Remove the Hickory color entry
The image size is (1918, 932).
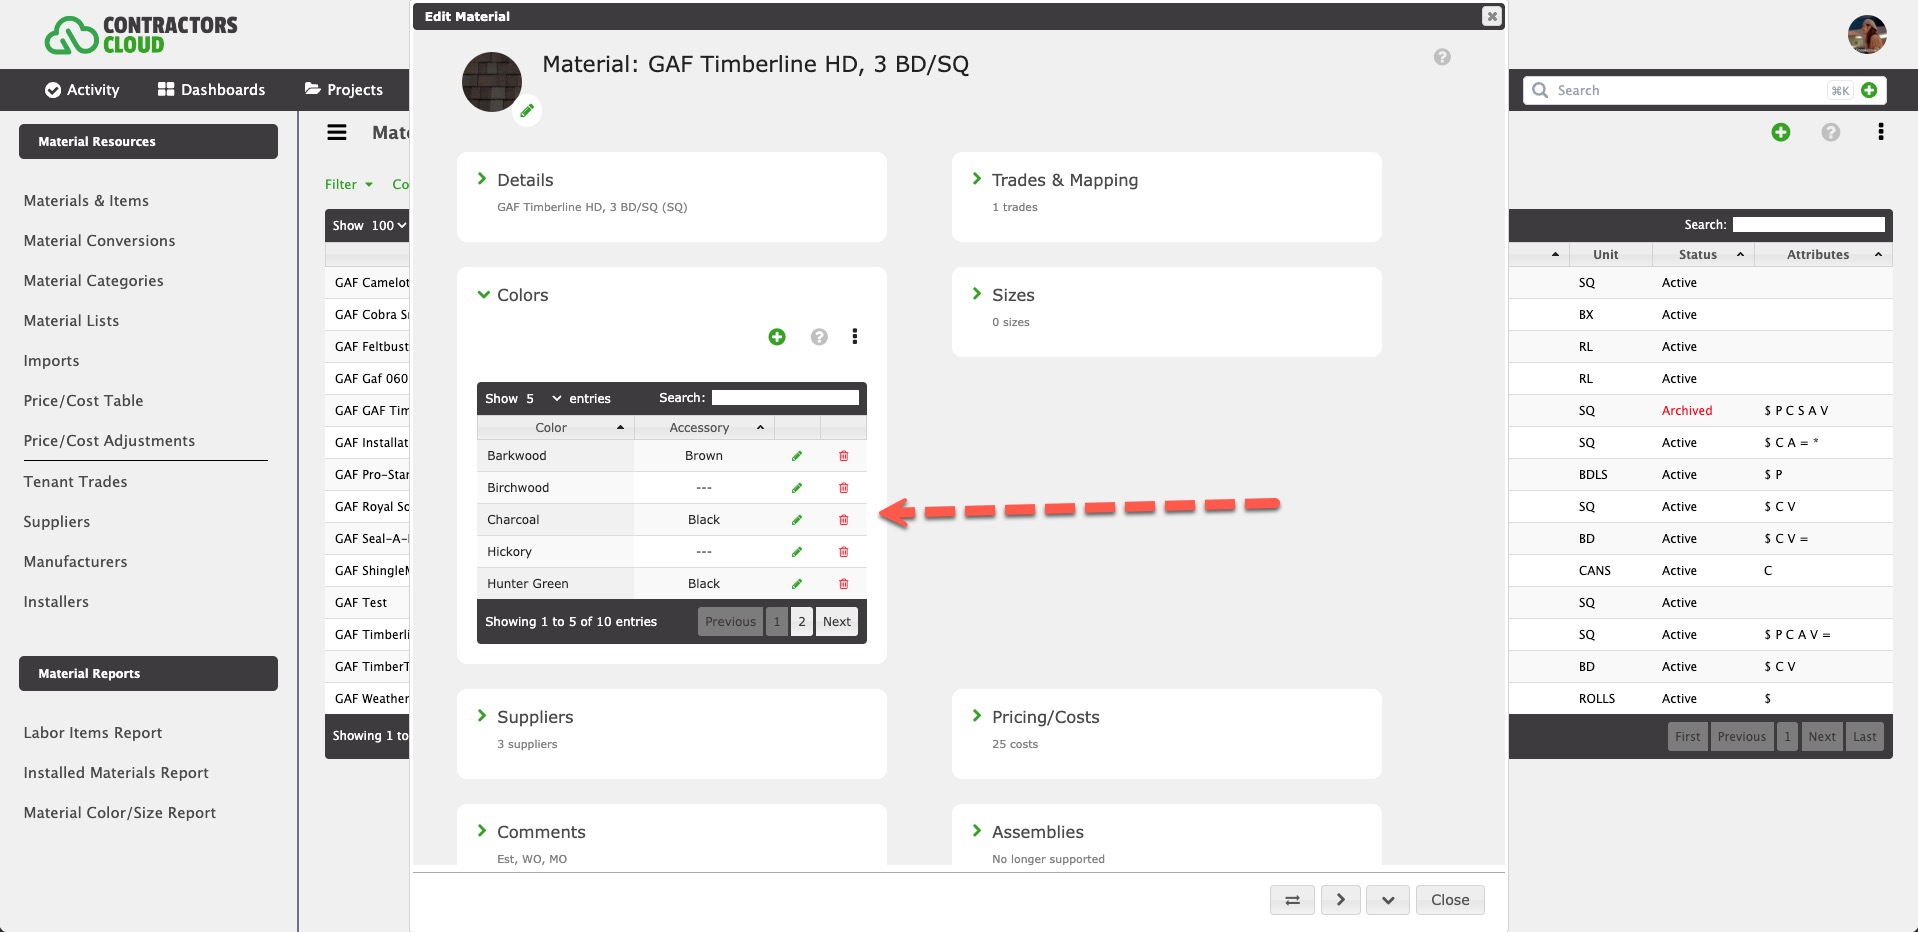(843, 552)
